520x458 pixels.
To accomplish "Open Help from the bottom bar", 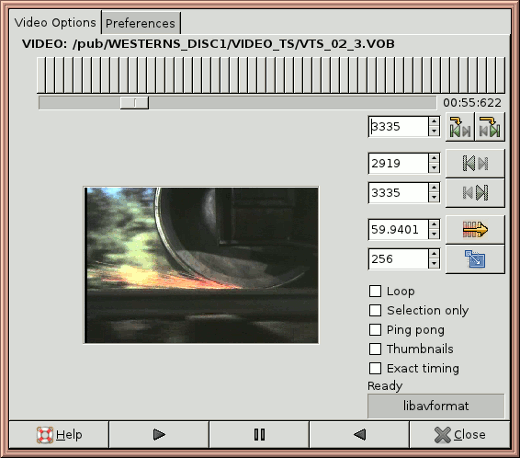I will point(59,435).
